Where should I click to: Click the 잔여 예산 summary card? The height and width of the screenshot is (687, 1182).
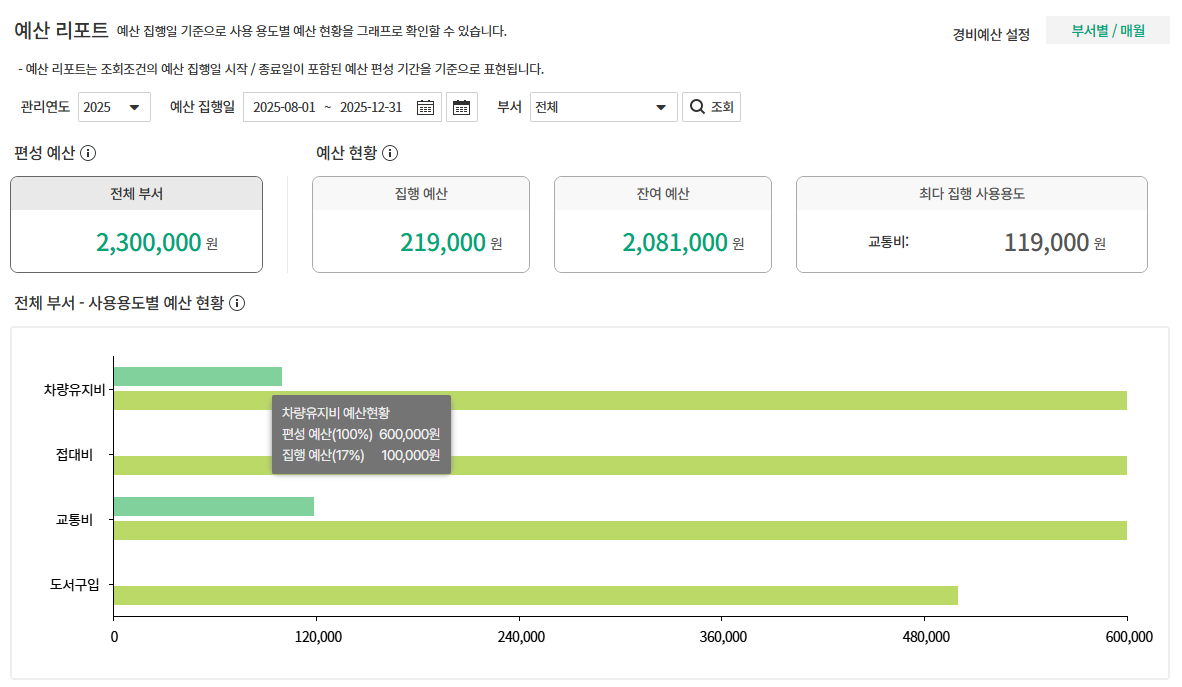click(x=662, y=225)
